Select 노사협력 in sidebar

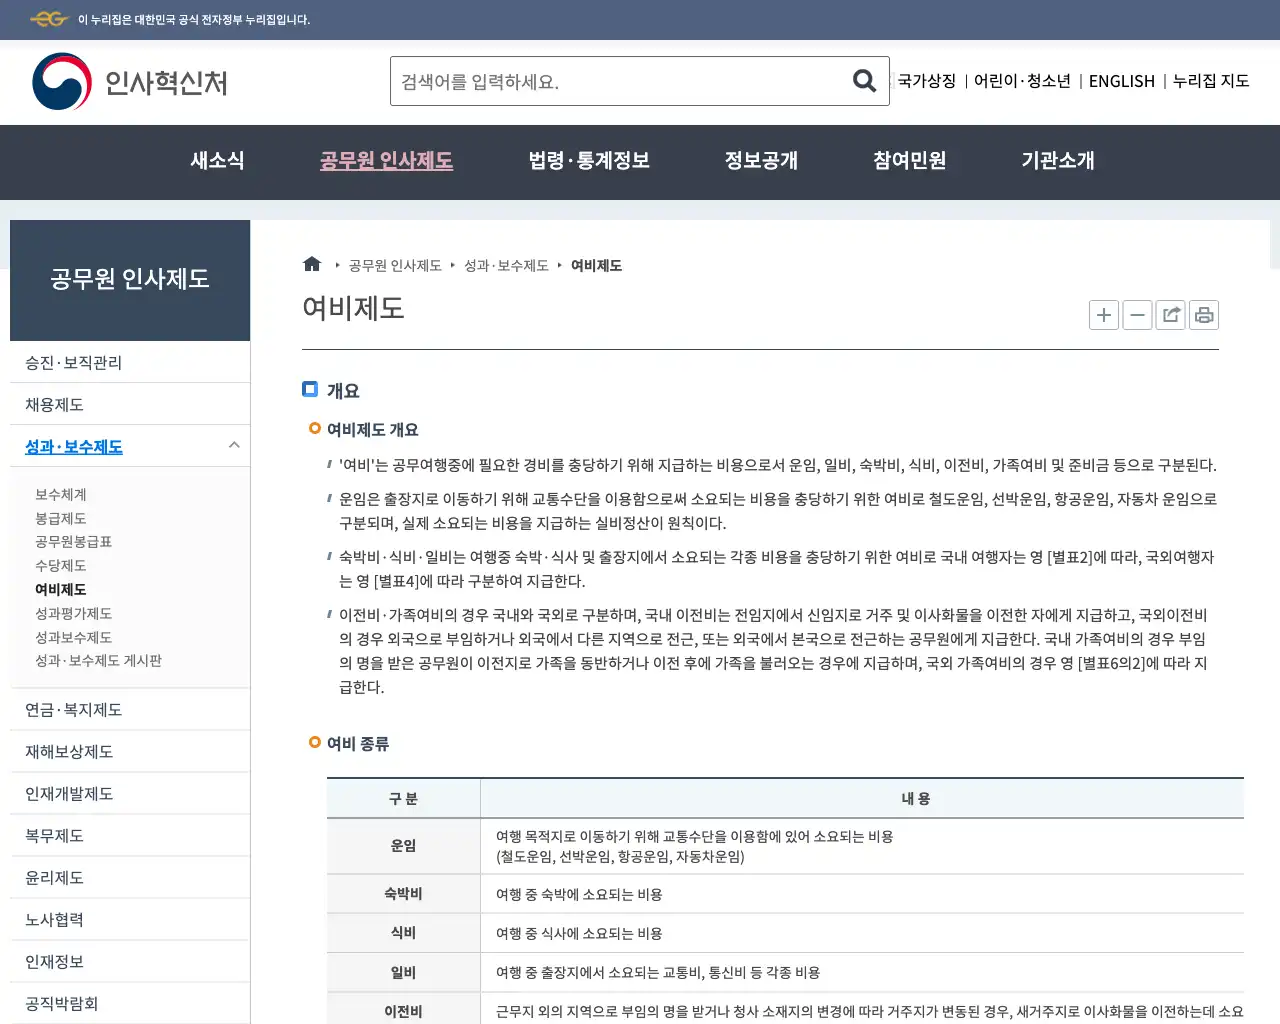pyautogui.click(x=130, y=919)
